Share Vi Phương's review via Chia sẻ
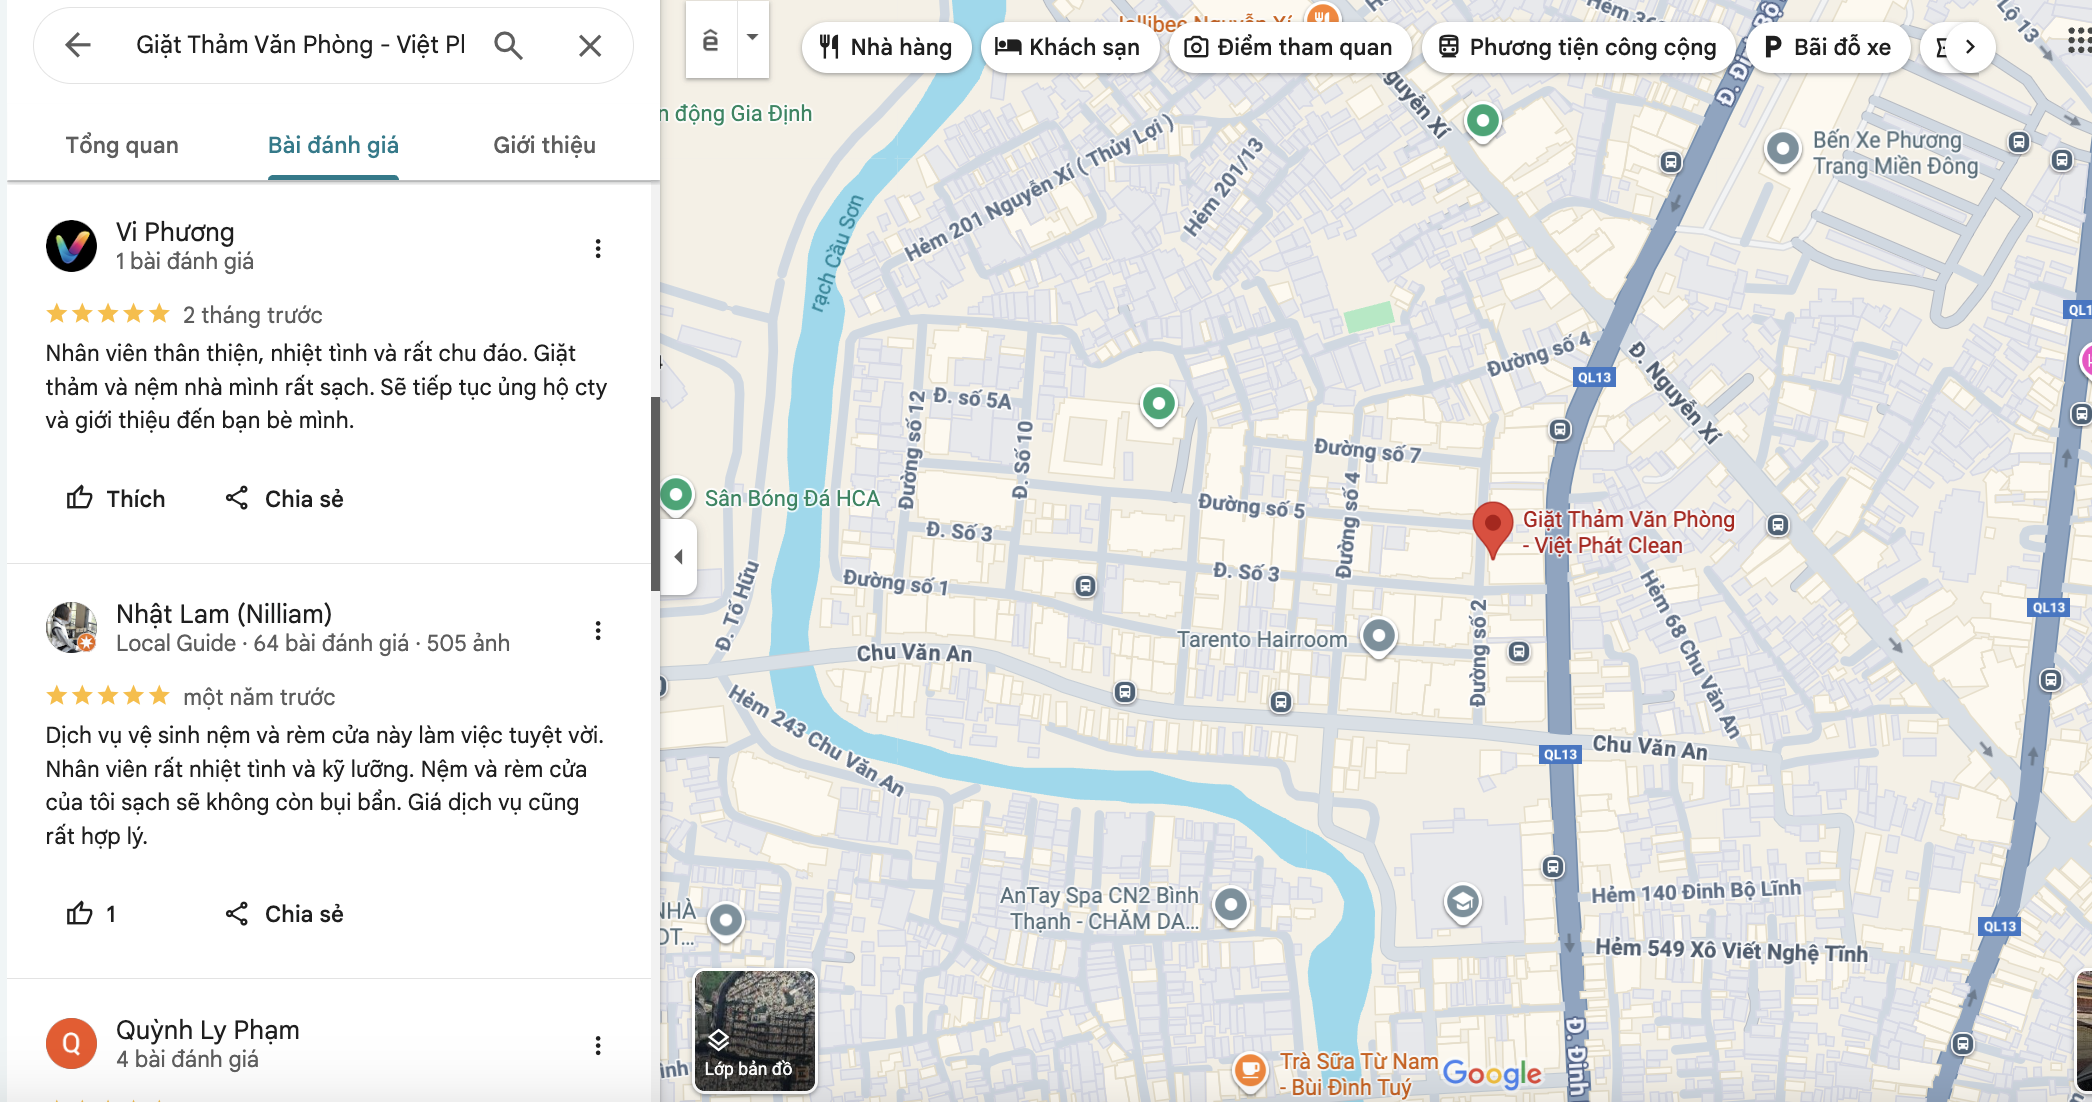 coord(284,498)
